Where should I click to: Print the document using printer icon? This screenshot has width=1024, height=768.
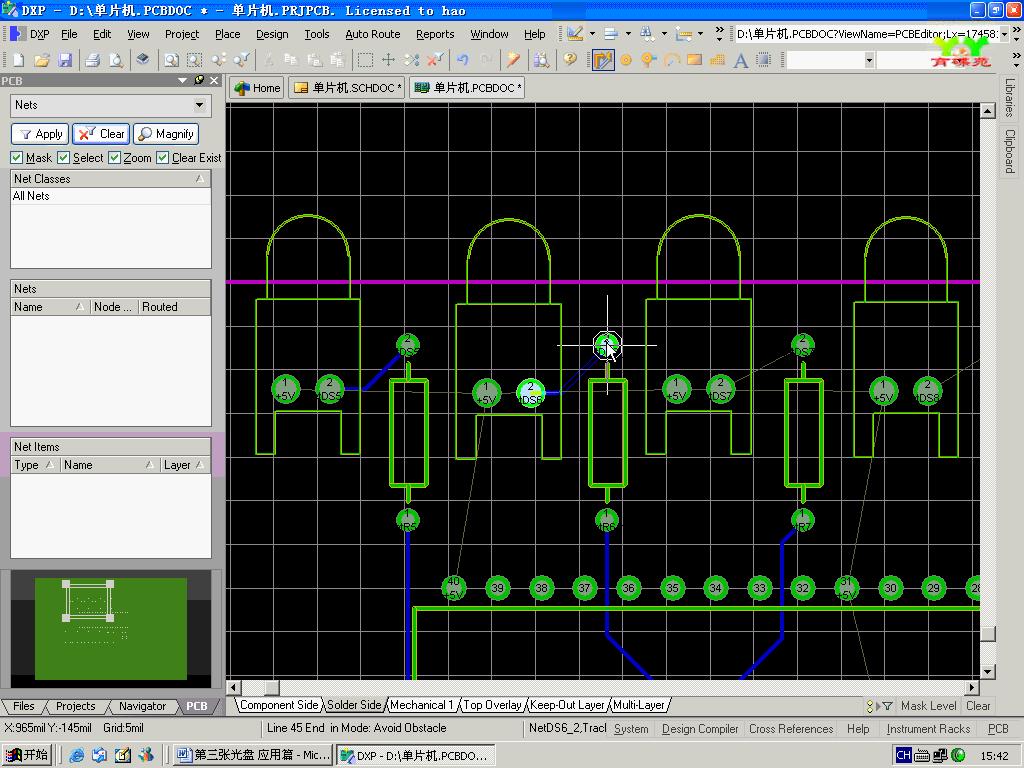click(93, 60)
